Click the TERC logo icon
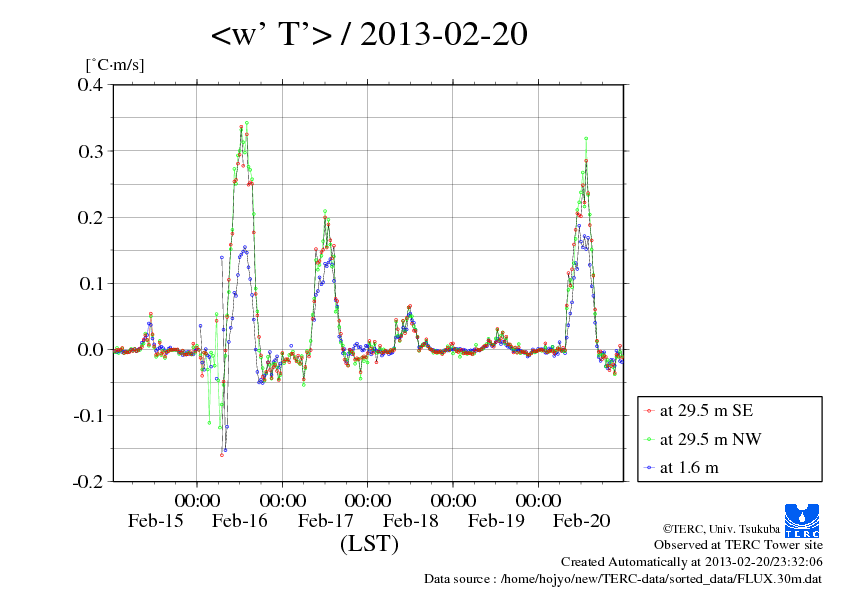The image size is (842, 595). point(802,521)
